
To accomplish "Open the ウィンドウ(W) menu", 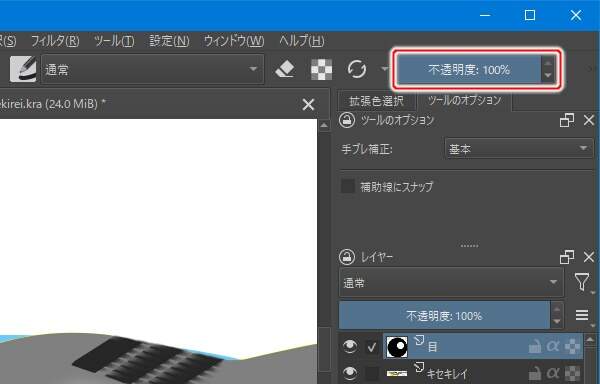I will point(234,41).
